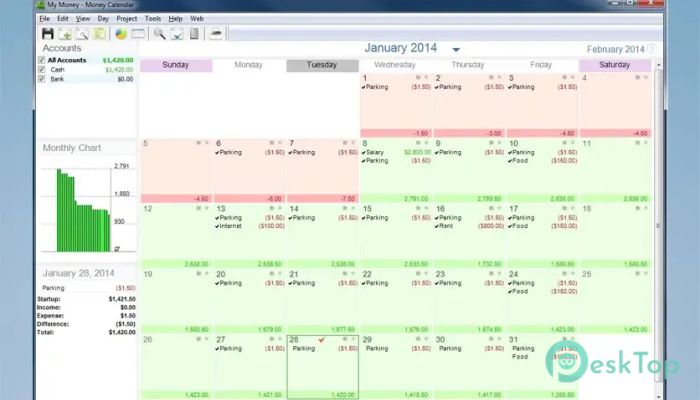Click the calendar vertical scrollbar thumb
Viewport: 700px width, 400px height.
658,225
